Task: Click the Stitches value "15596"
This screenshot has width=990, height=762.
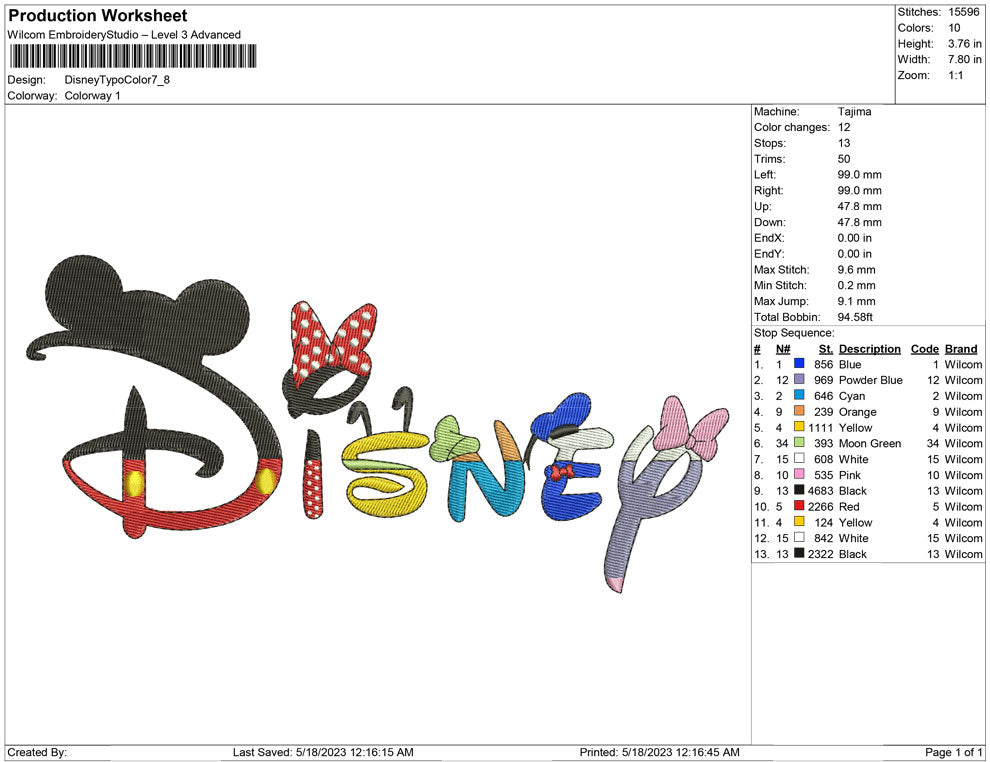Action: [x=963, y=12]
